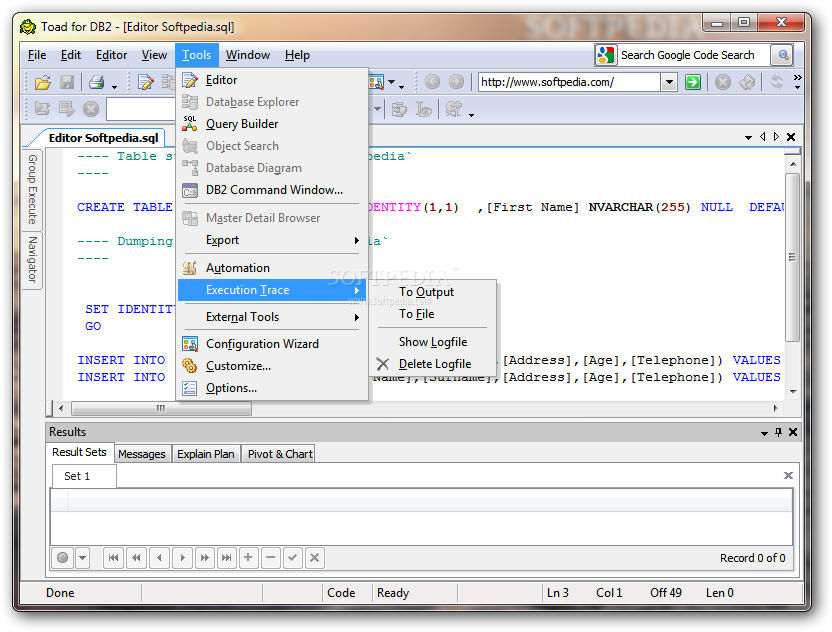This screenshot has height=632, width=832.
Task: Expand the toolbar overflow chevron at right
Action: tap(797, 82)
